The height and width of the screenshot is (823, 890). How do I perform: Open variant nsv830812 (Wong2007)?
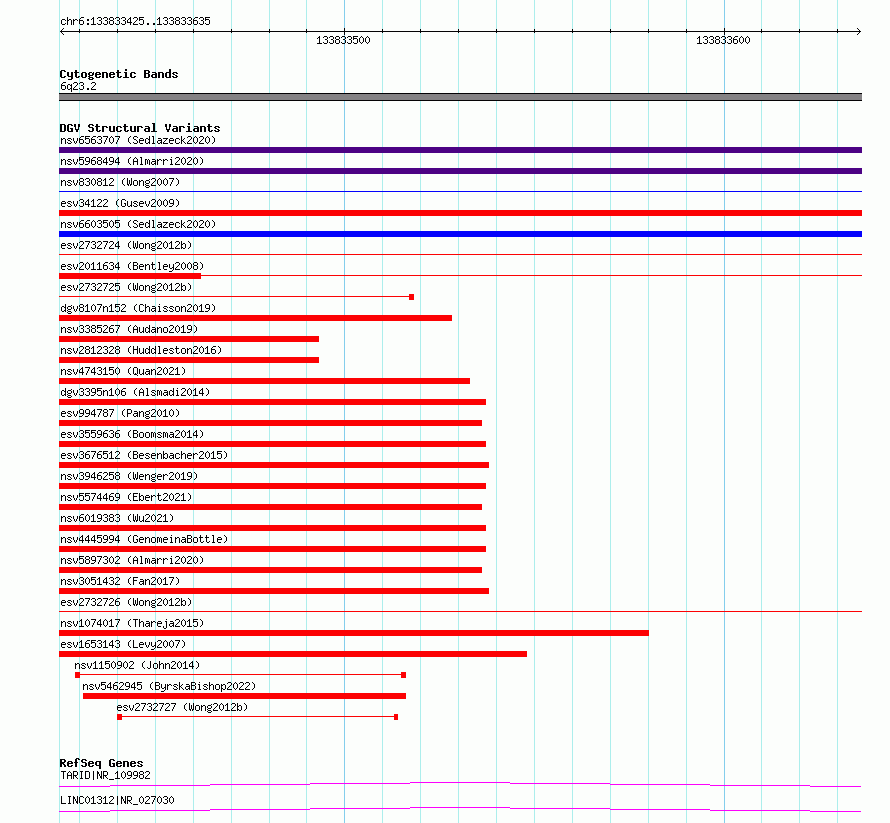[x=120, y=182]
